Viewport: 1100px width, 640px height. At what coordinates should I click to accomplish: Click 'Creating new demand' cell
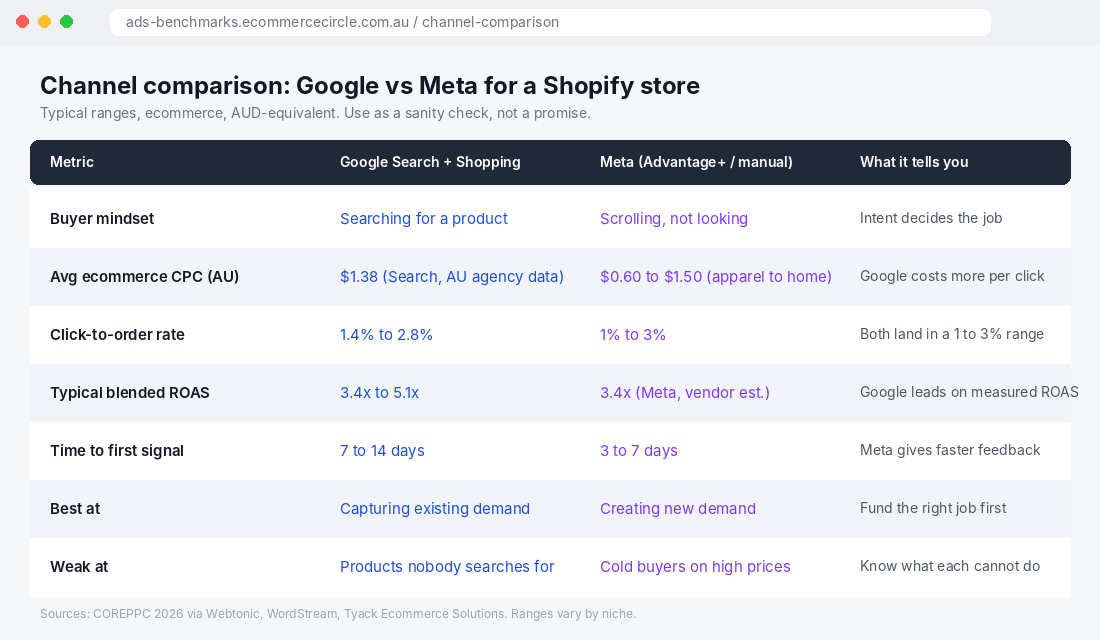678,509
